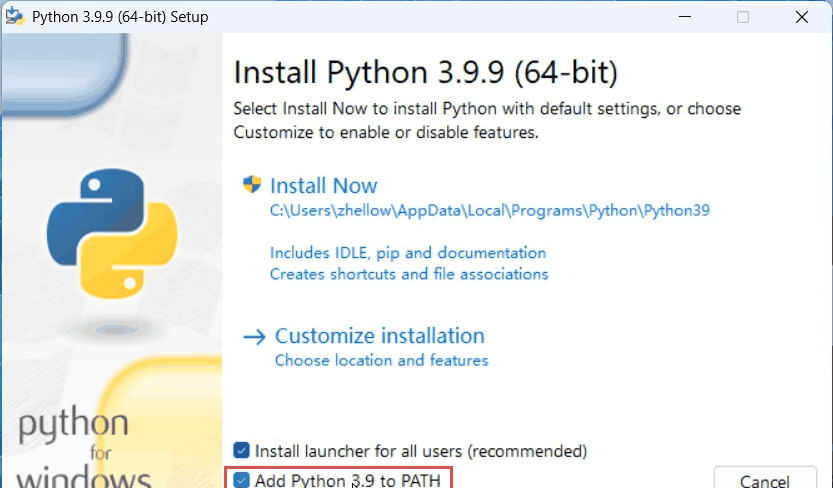
Task: Click the arrow icon next to Customize installation
Action: tap(254, 337)
